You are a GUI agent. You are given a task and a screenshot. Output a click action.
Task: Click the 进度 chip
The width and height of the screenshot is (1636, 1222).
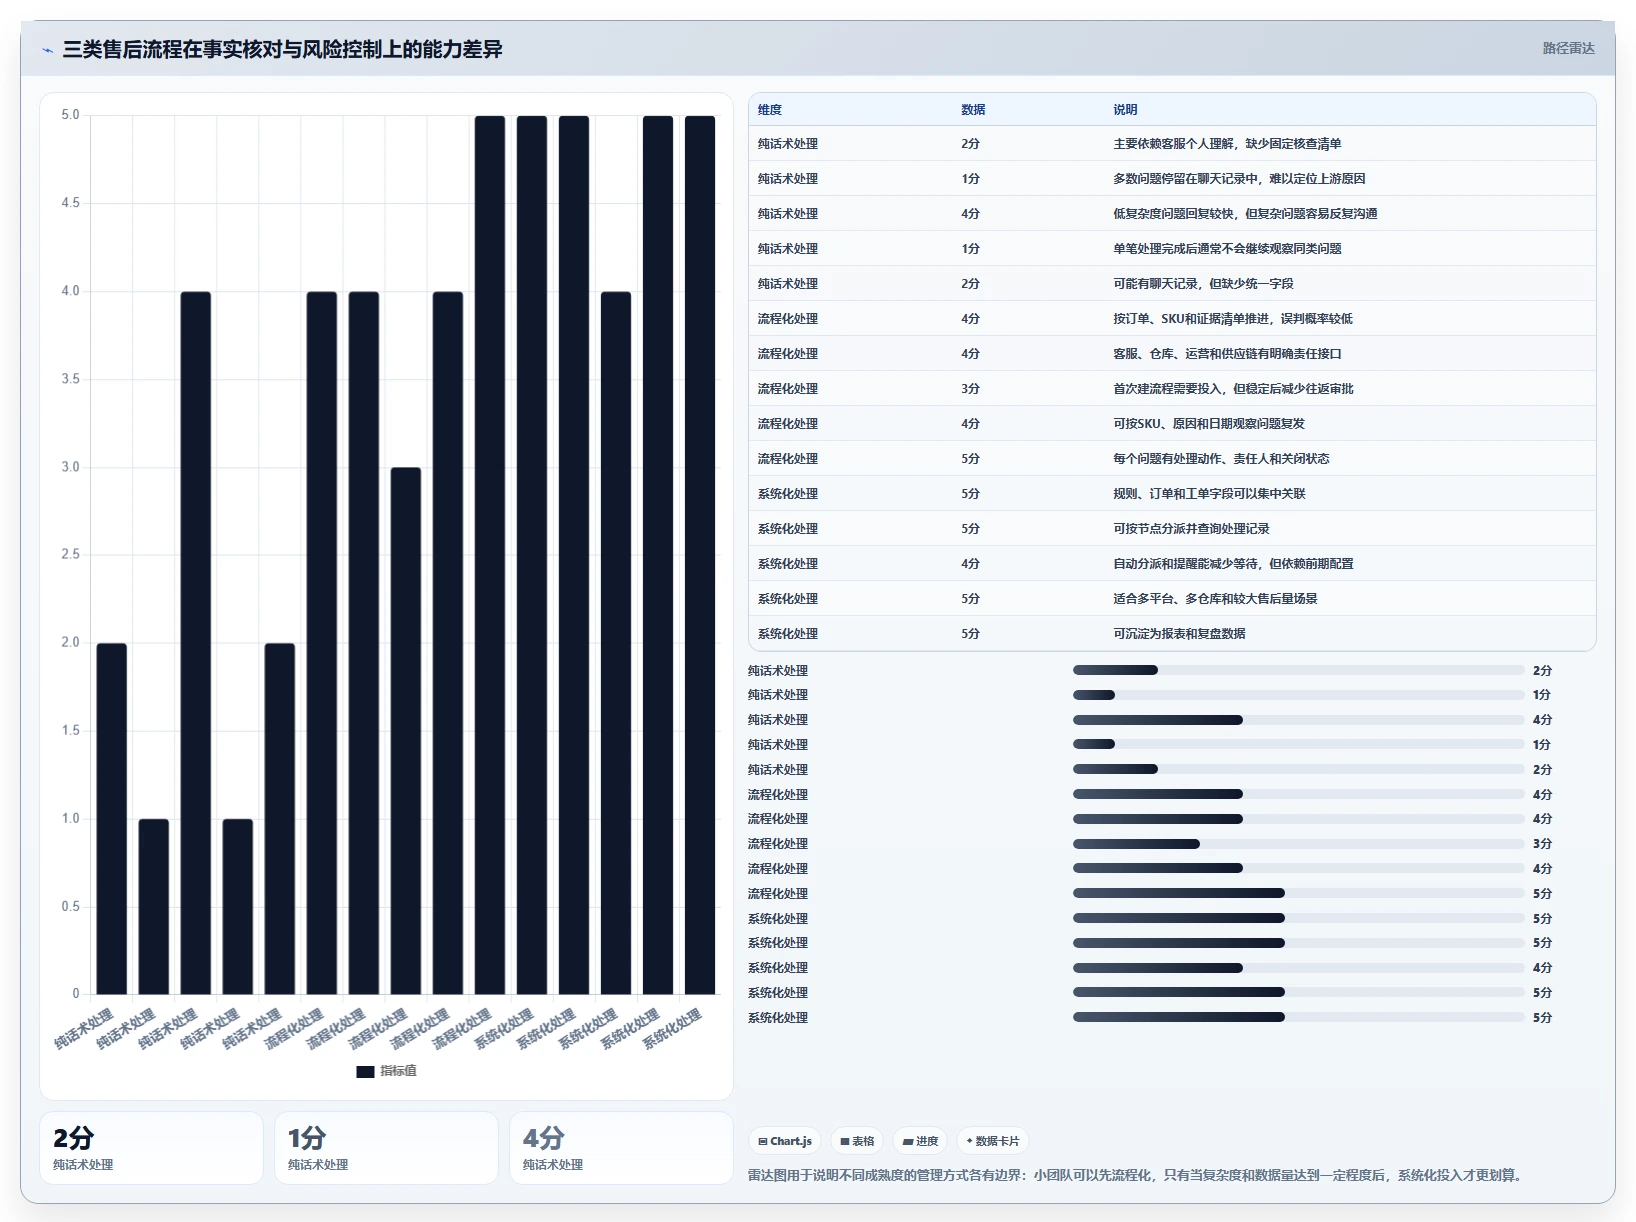[920, 1141]
